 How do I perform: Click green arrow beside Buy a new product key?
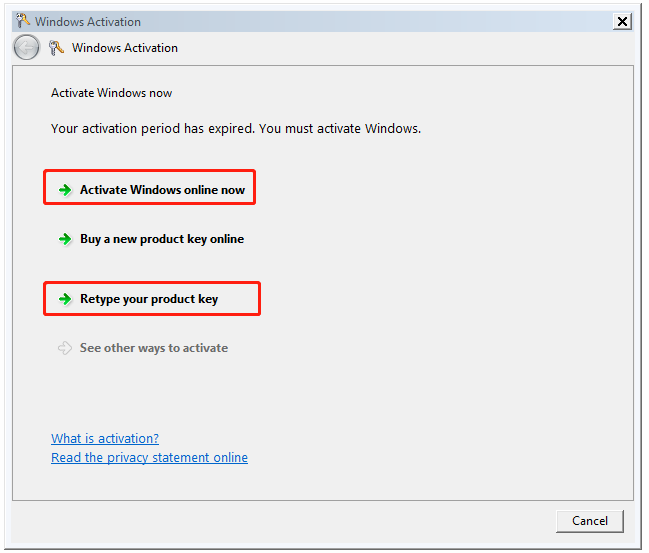[x=65, y=239]
